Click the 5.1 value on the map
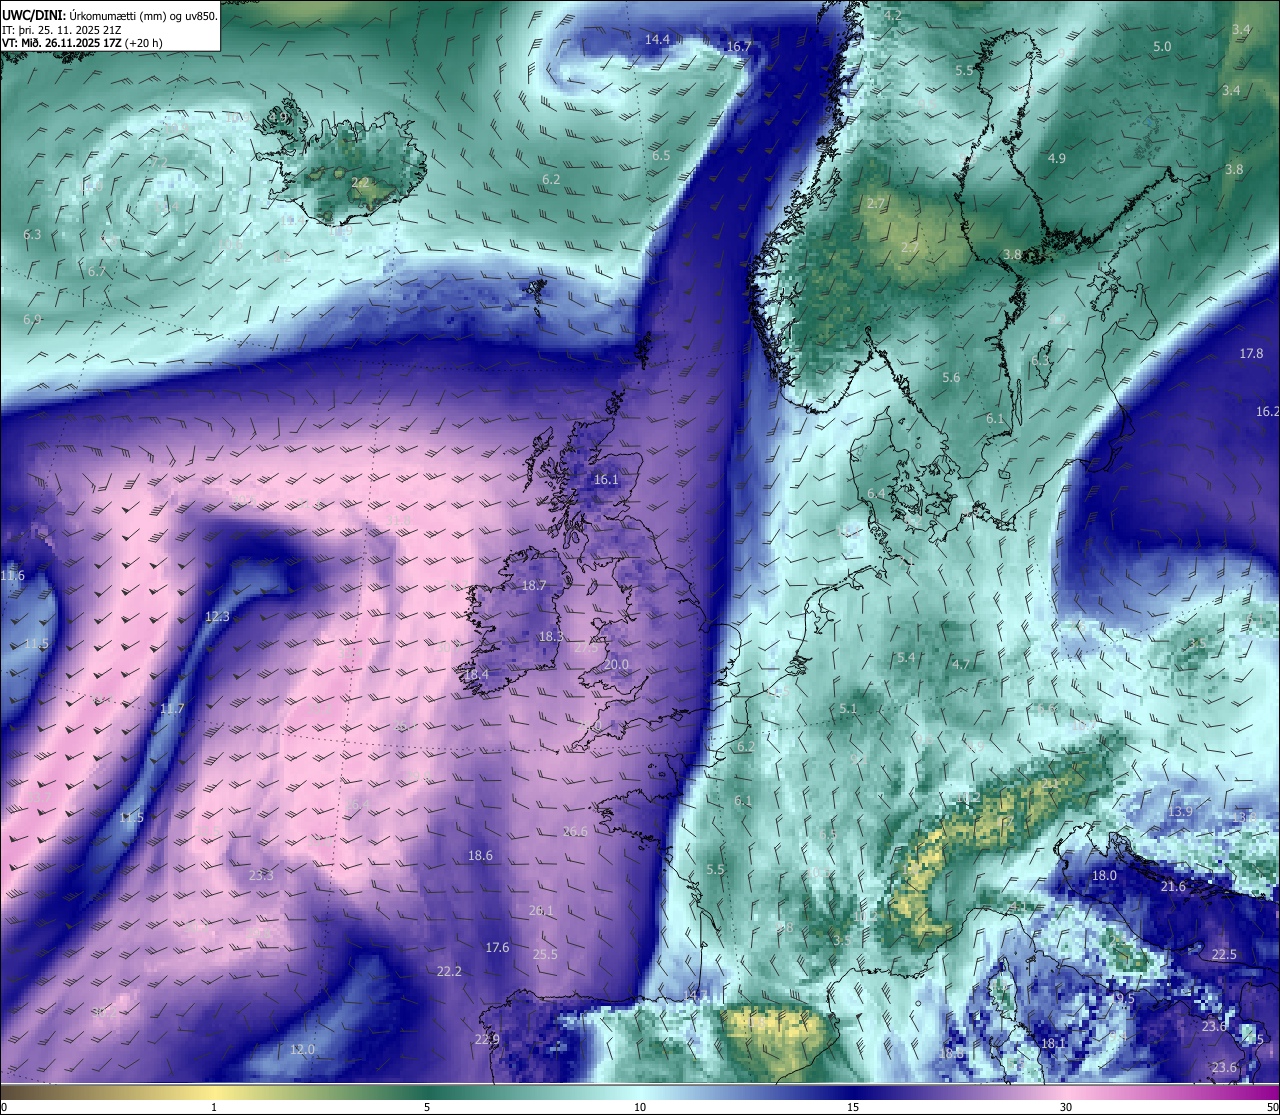The height and width of the screenshot is (1115, 1280). (x=848, y=709)
